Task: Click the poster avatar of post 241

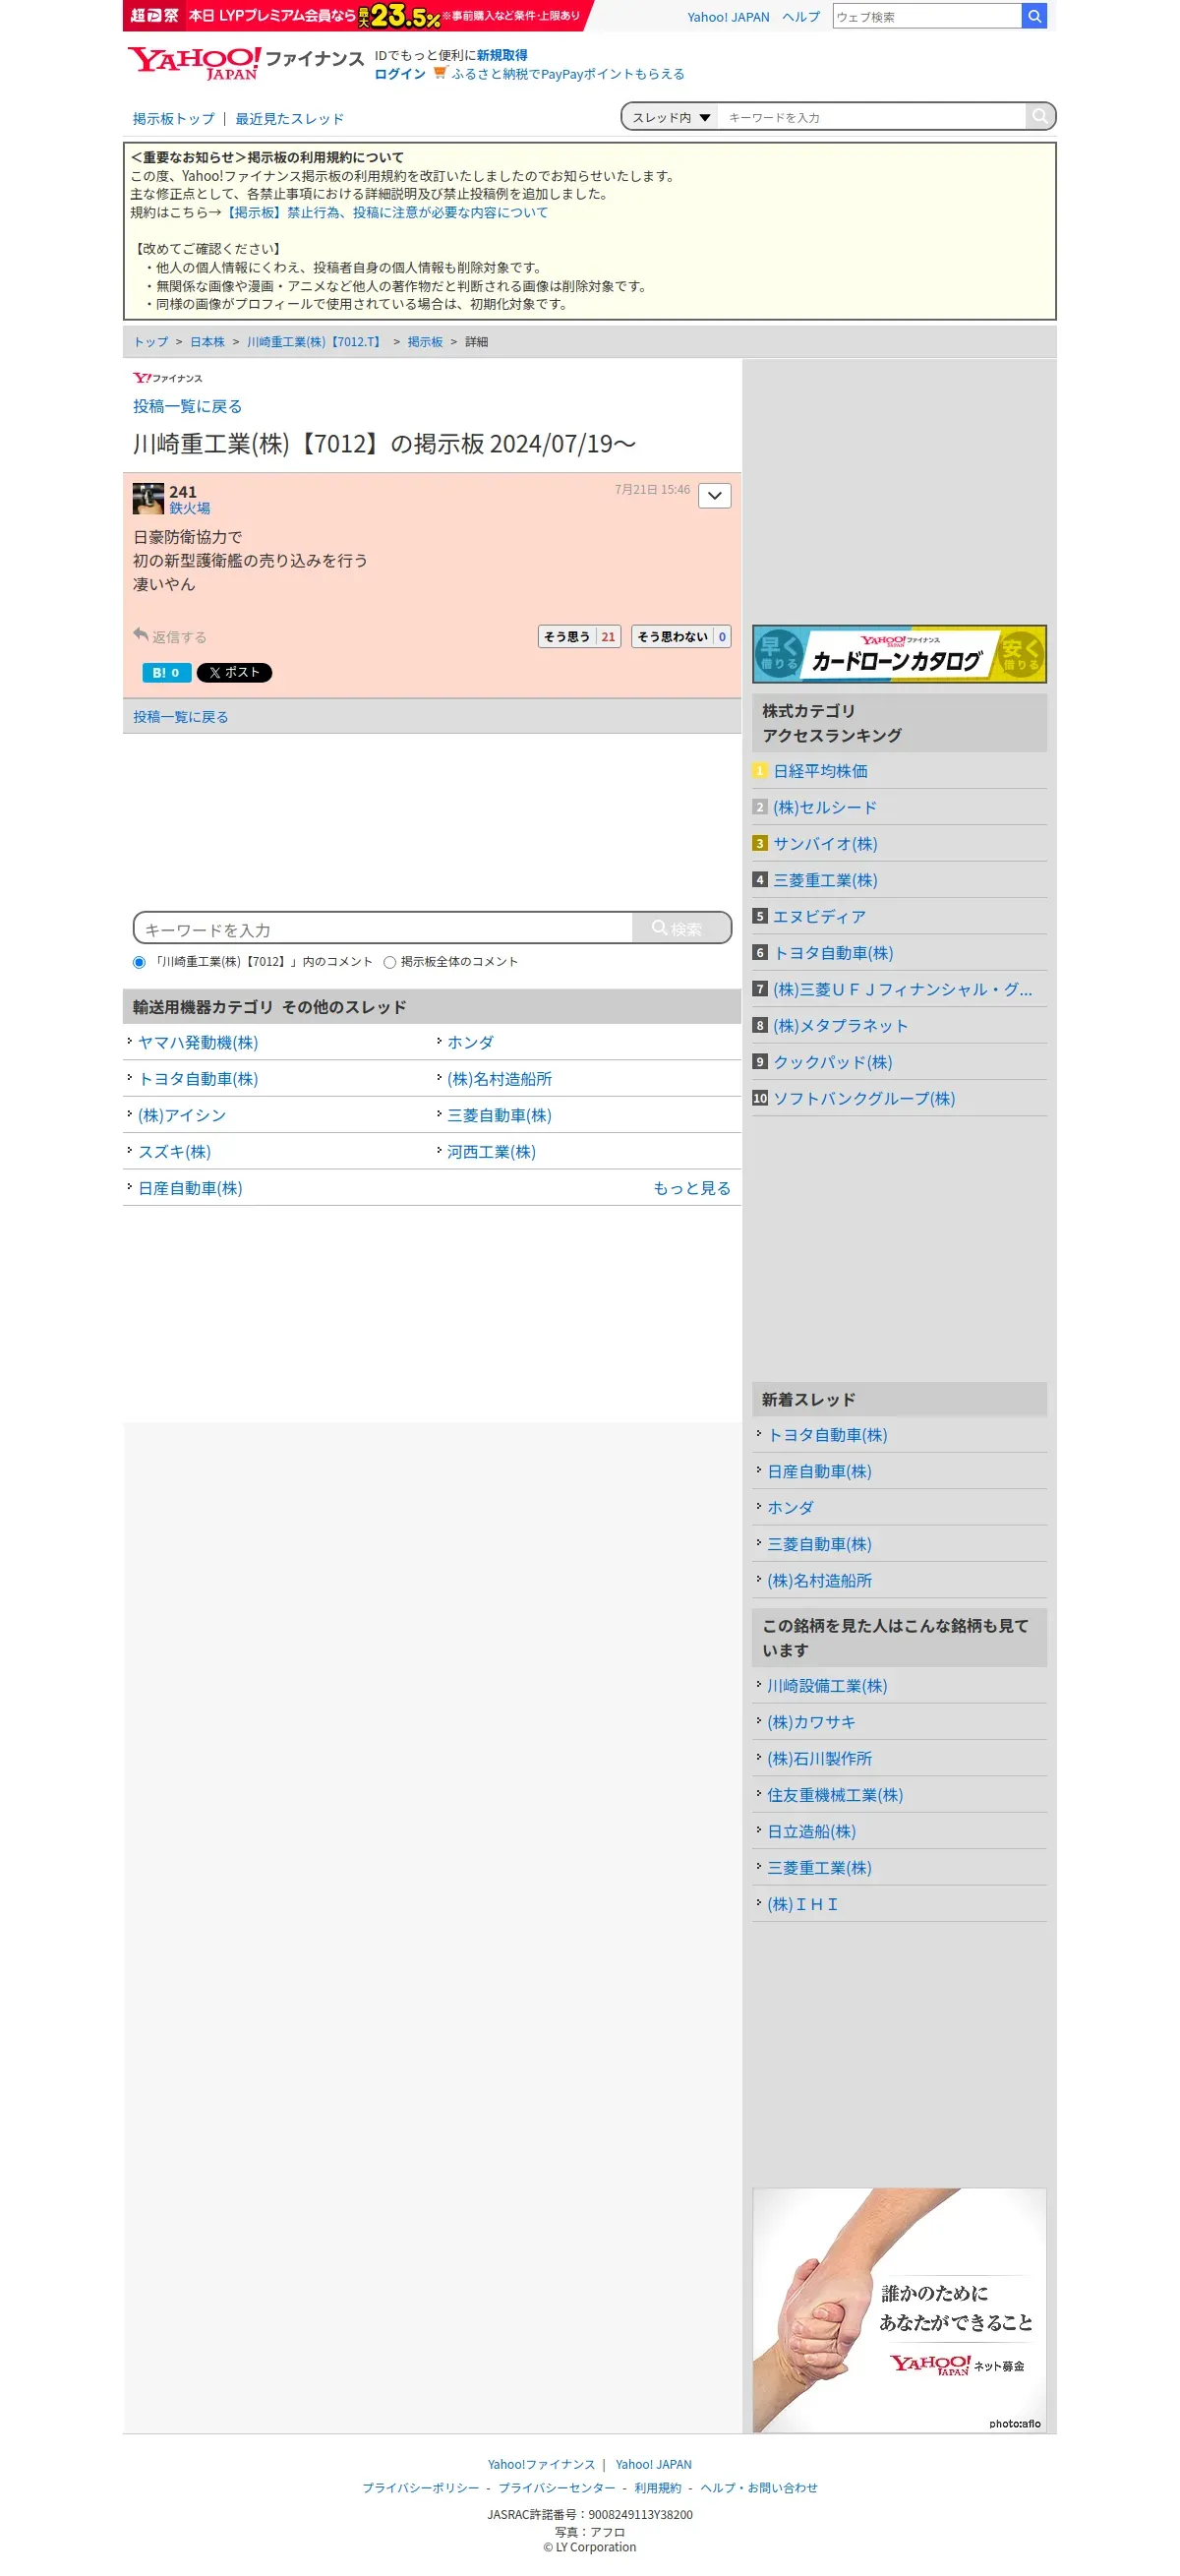Action: click(148, 497)
